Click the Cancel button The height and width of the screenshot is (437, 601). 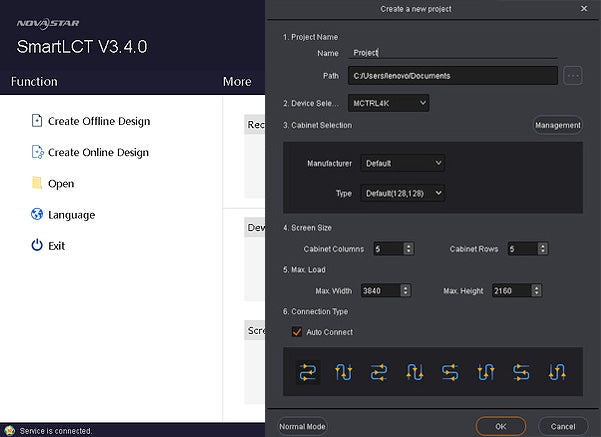pyautogui.click(x=563, y=426)
